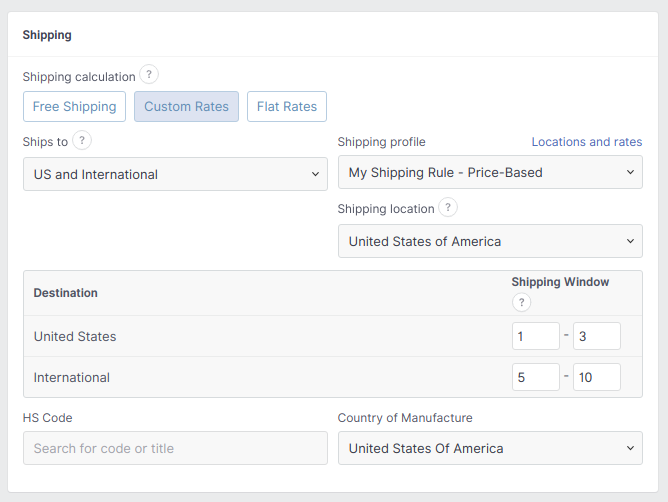This screenshot has height=502, width=668.
Task: Click the Shipping section heading
Action: coord(47,35)
